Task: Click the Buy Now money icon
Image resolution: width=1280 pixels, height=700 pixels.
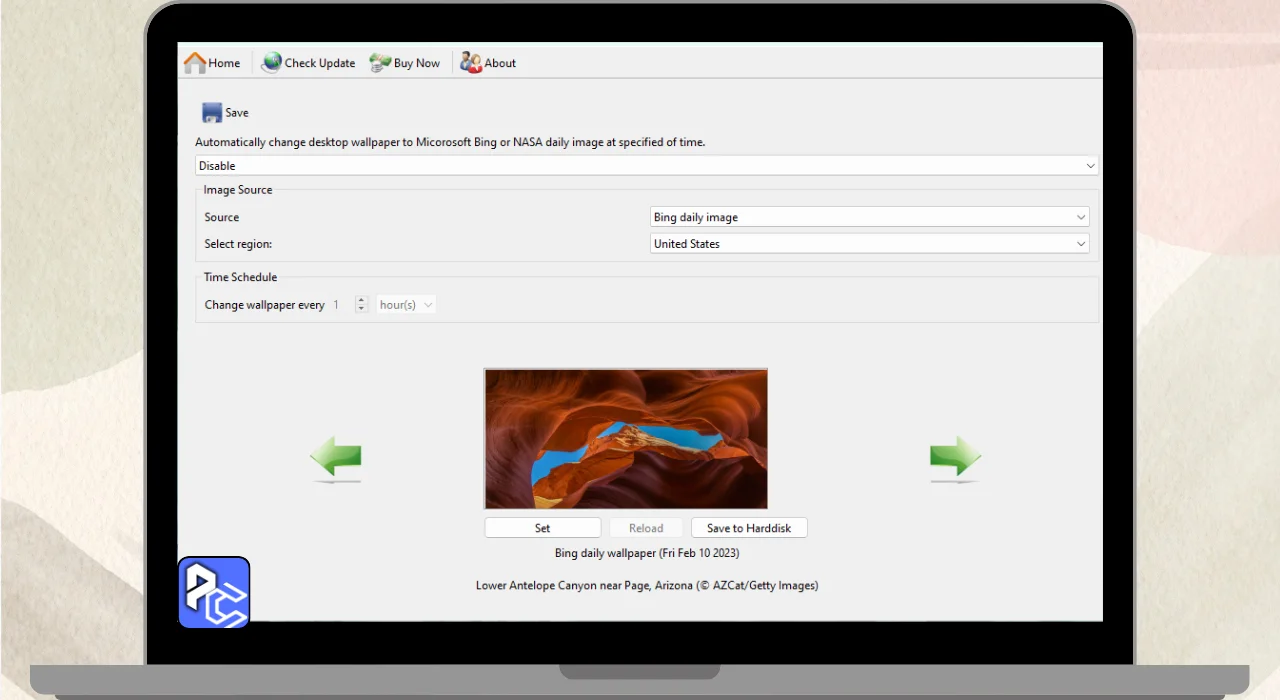Action: coord(380,62)
